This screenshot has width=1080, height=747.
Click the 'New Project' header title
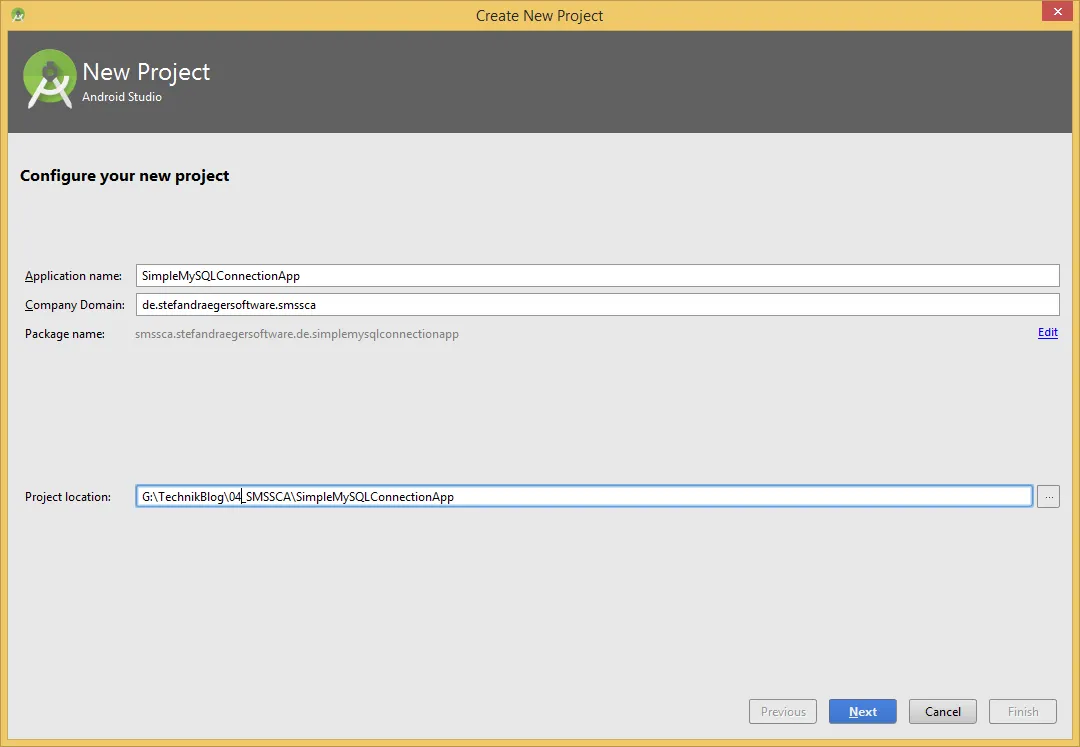(146, 72)
